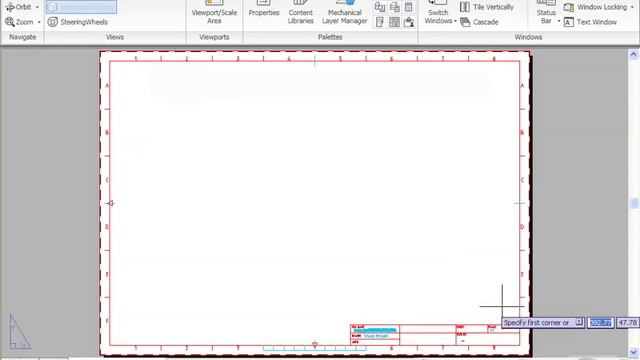Open the Switch Windows dropdown
Image resolution: width=640 pixels, height=360 pixels.
coord(440,13)
